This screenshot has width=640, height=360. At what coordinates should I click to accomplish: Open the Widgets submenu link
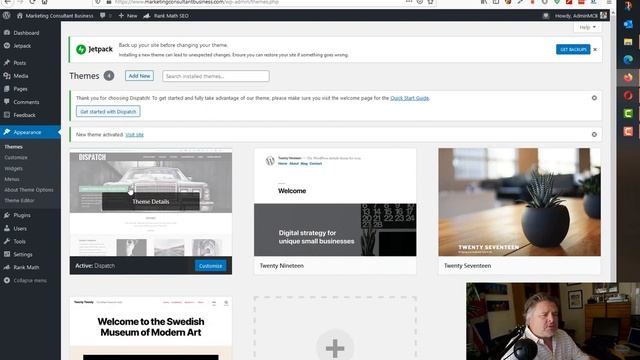[x=13, y=168]
